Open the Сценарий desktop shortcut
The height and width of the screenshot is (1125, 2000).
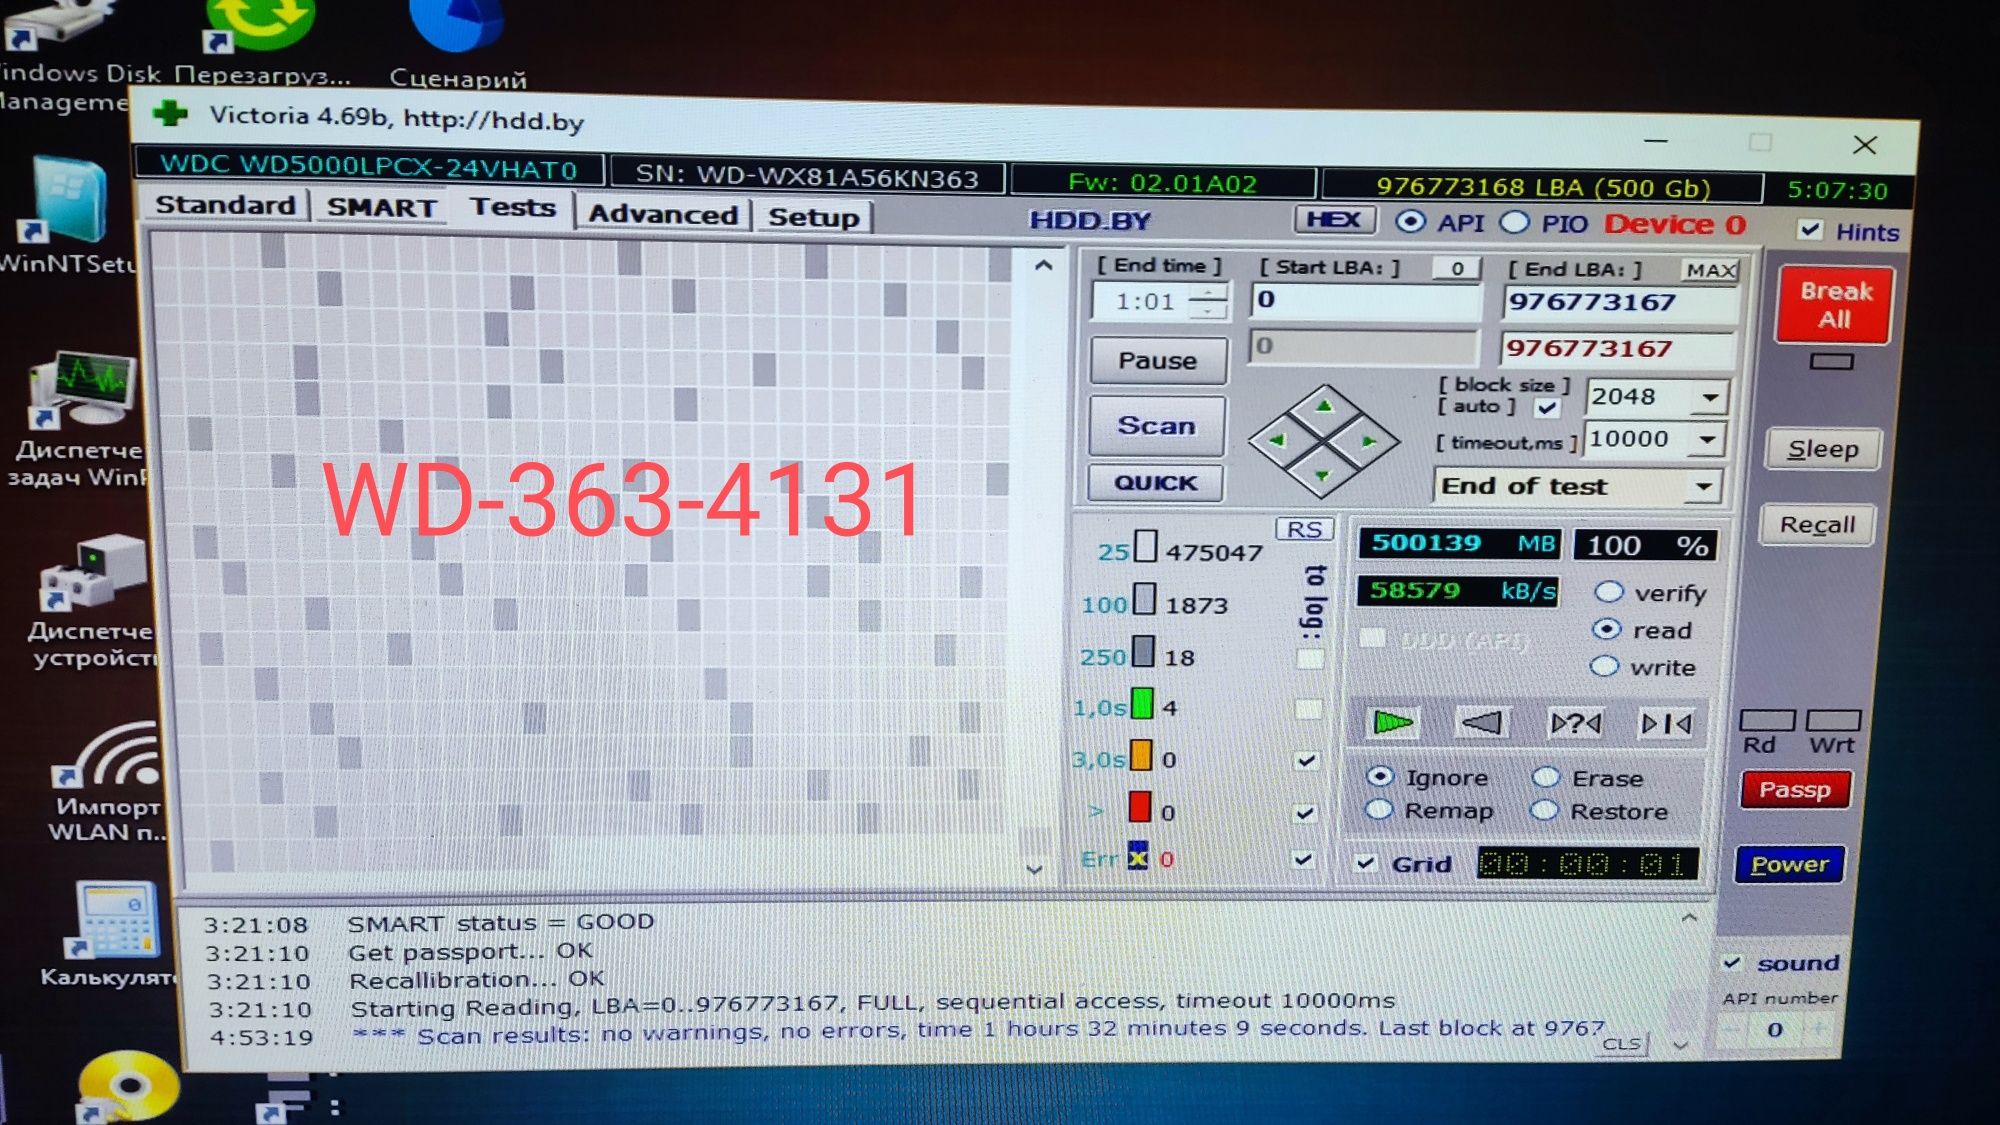coord(458,45)
